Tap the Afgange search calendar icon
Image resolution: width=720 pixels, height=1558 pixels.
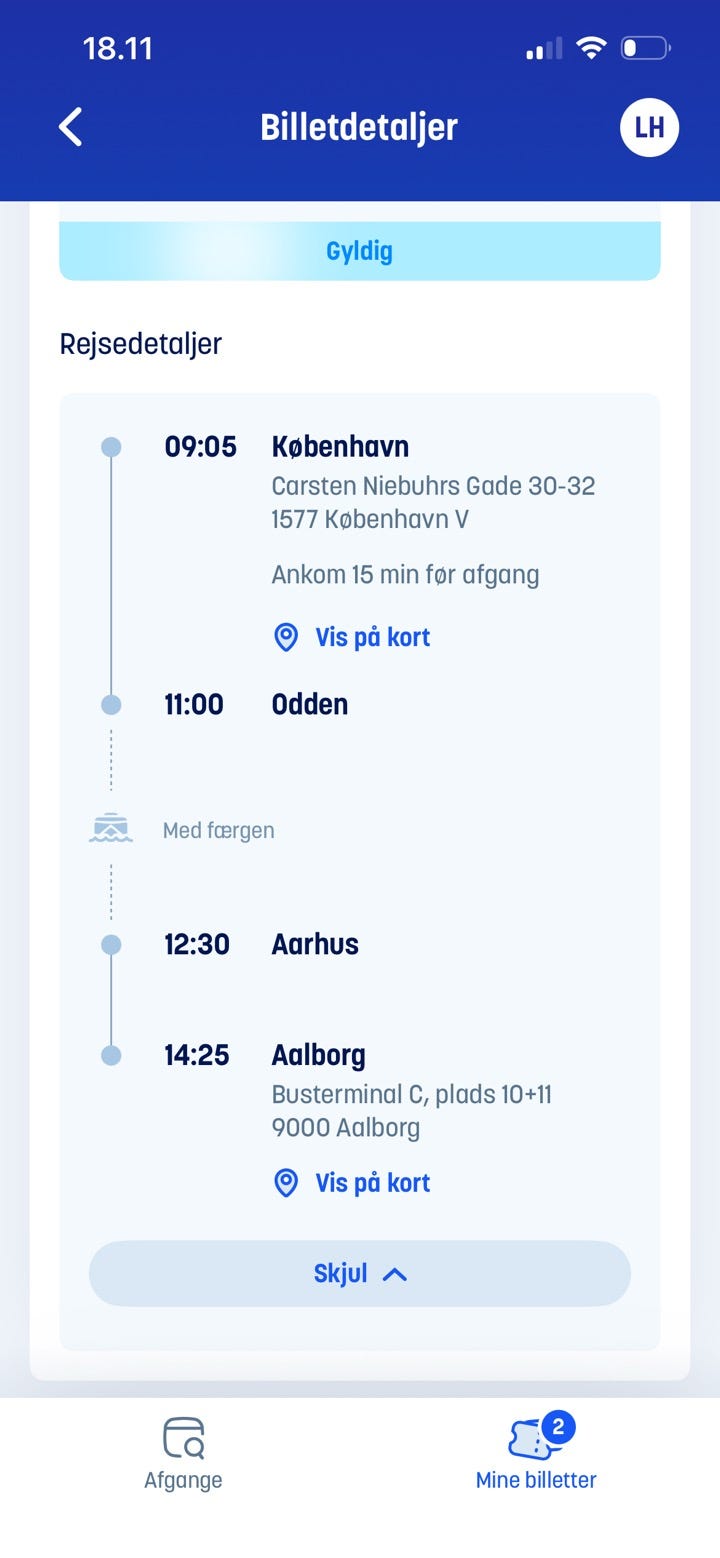[x=183, y=1438]
